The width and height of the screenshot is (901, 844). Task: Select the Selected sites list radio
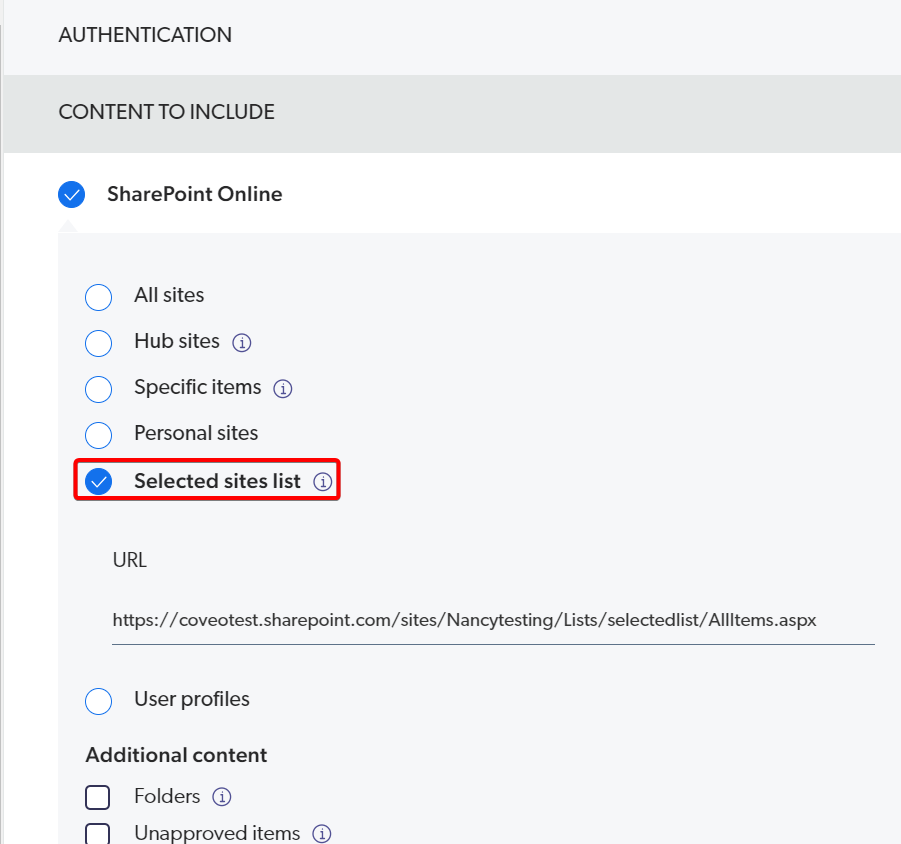[98, 482]
